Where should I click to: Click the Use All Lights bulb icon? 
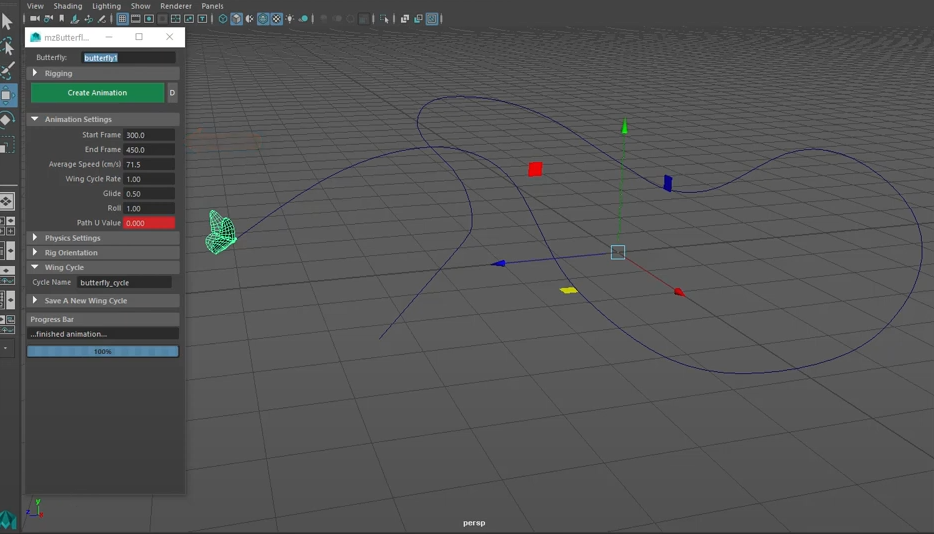pyautogui.click(x=289, y=18)
